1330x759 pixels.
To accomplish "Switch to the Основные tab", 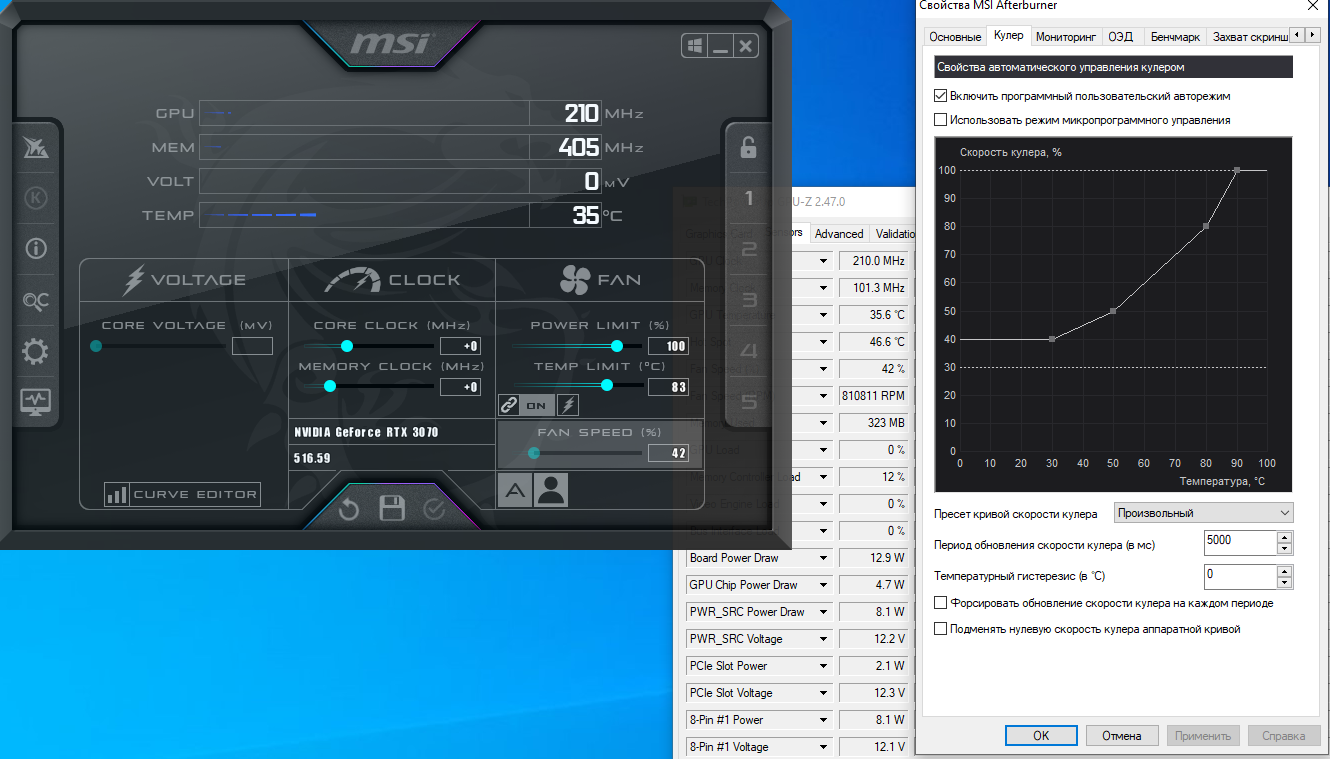I will 955,37.
